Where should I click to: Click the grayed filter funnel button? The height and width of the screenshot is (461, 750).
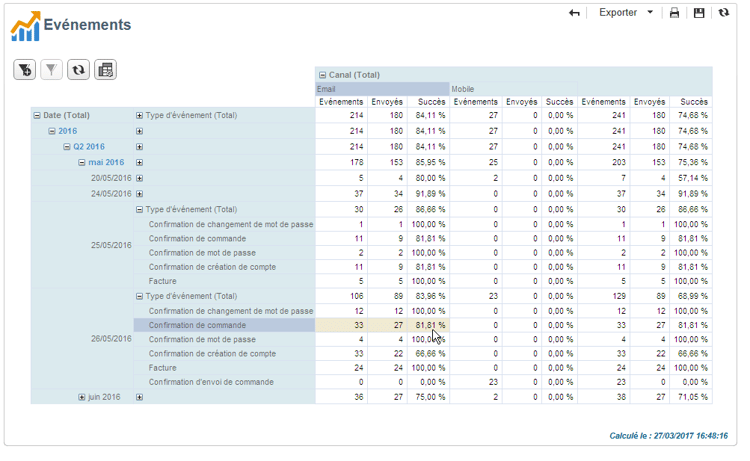(x=51, y=70)
